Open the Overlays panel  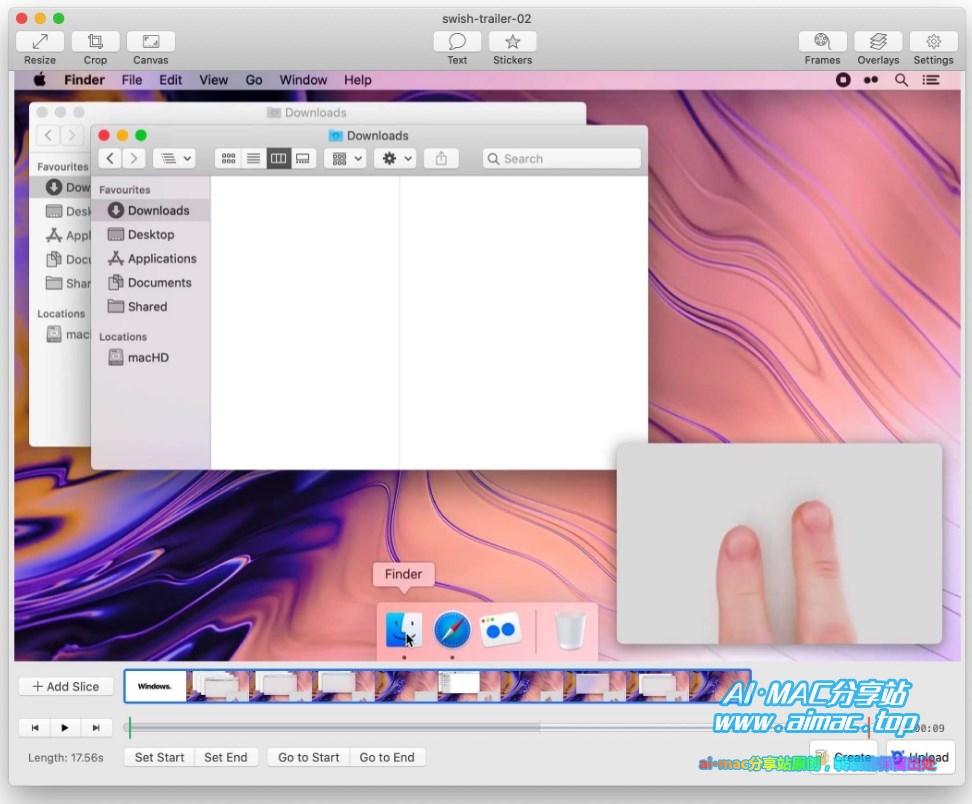(x=878, y=42)
